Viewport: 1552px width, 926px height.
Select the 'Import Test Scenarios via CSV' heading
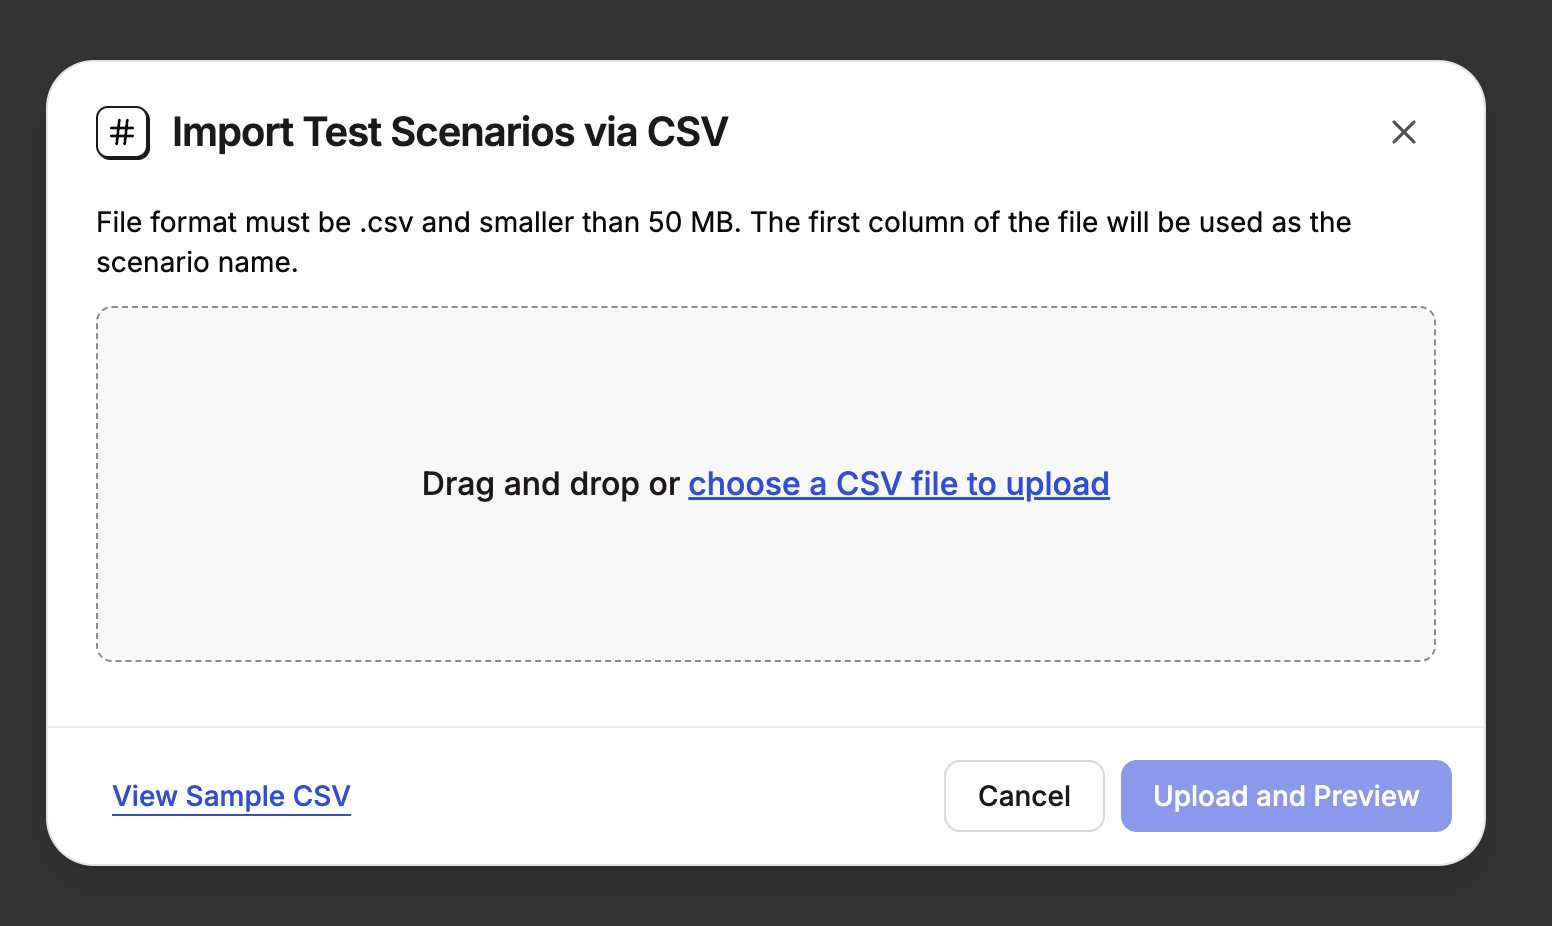[450, 132]
